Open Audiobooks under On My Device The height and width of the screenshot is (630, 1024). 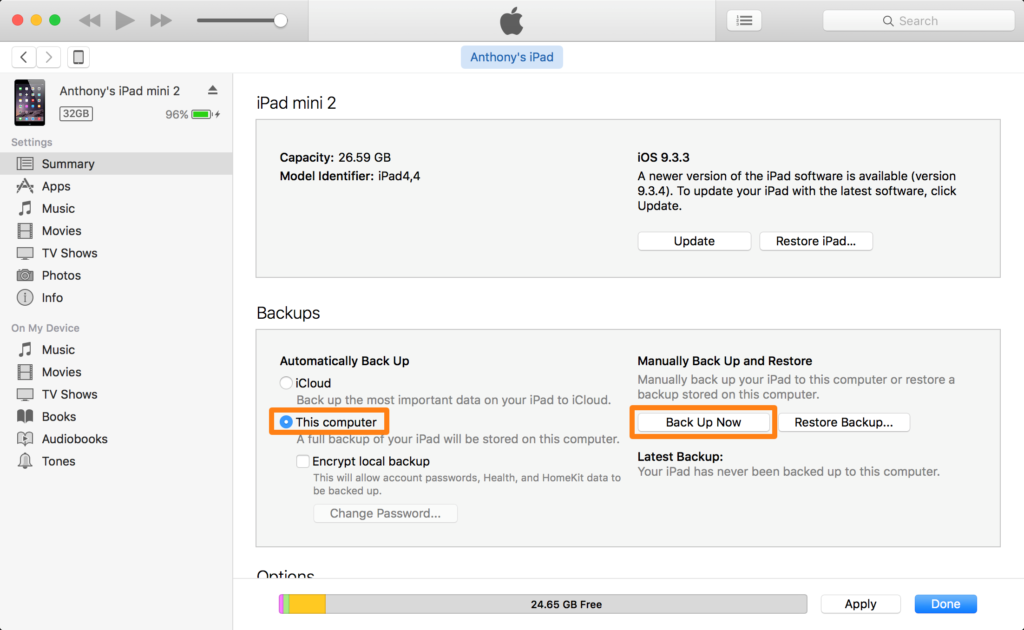(74, 439)
